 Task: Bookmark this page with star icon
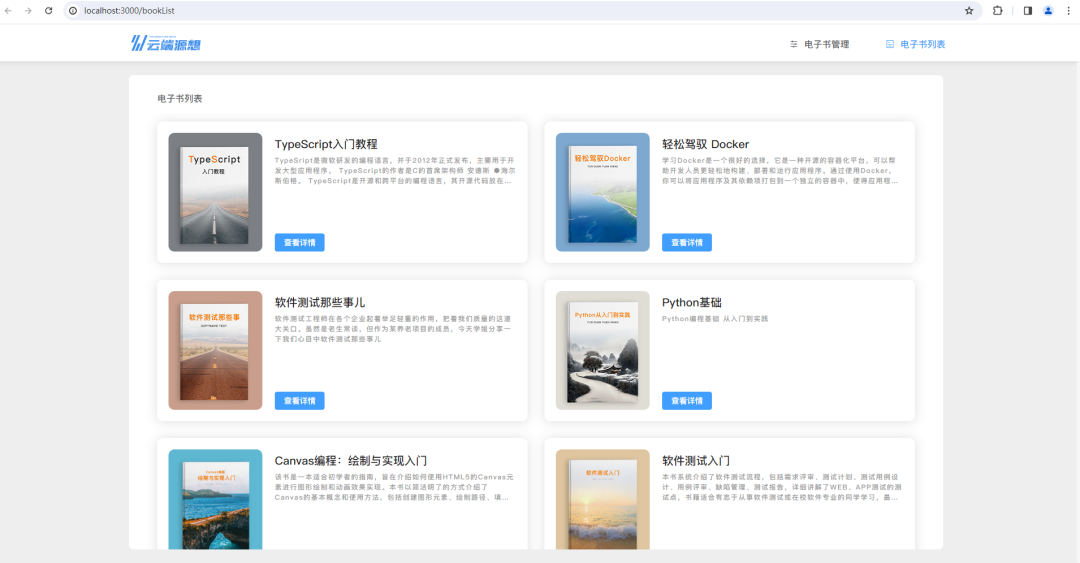tap(969, 11)
